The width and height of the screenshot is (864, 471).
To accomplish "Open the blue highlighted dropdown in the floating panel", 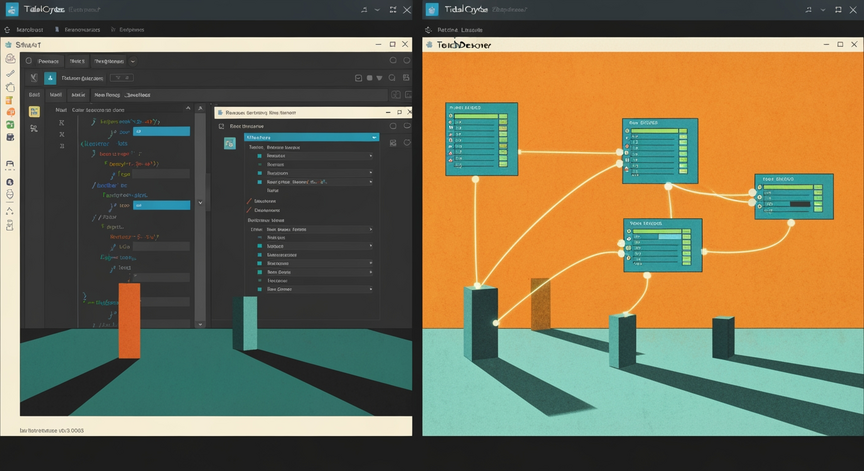I will pos(311,137).
